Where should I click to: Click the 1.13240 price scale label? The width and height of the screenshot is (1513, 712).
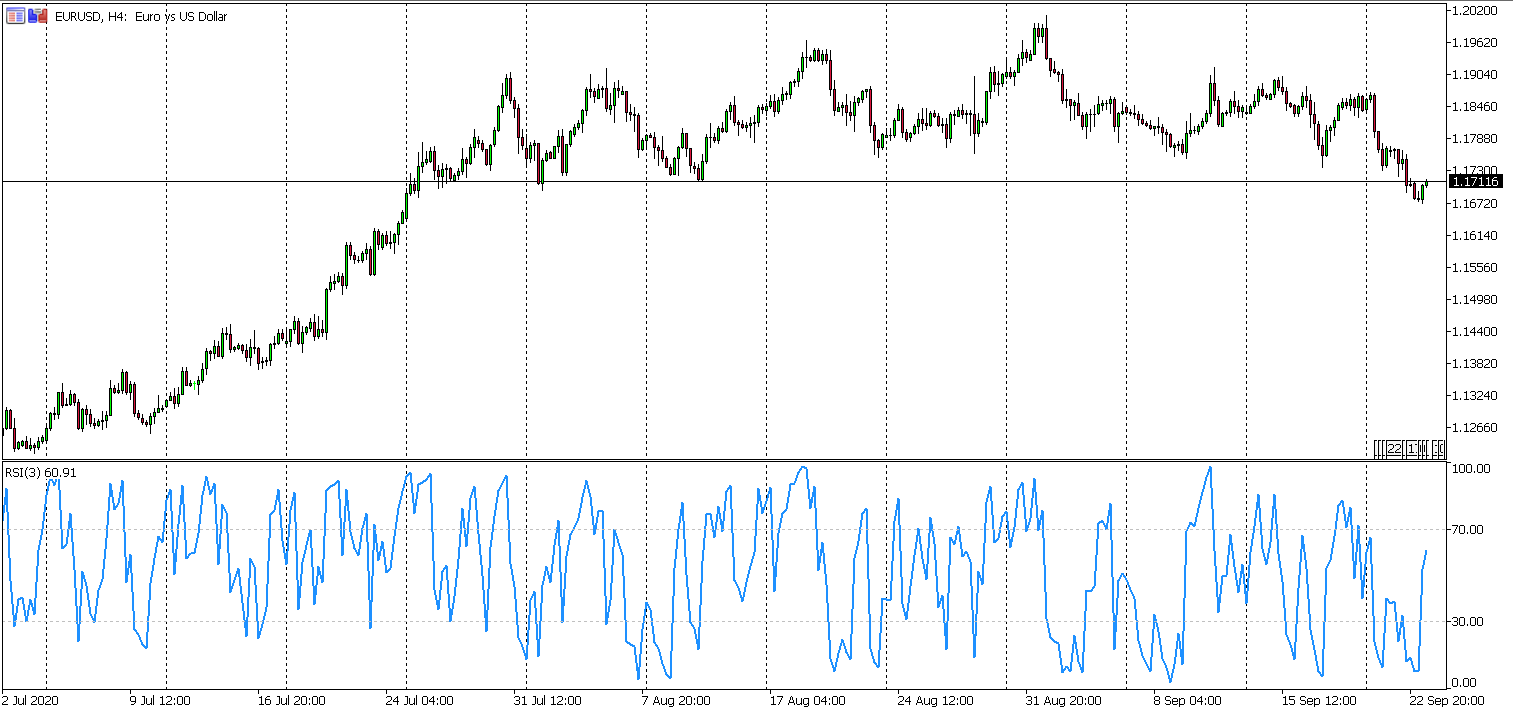[x=1474, y=395]
